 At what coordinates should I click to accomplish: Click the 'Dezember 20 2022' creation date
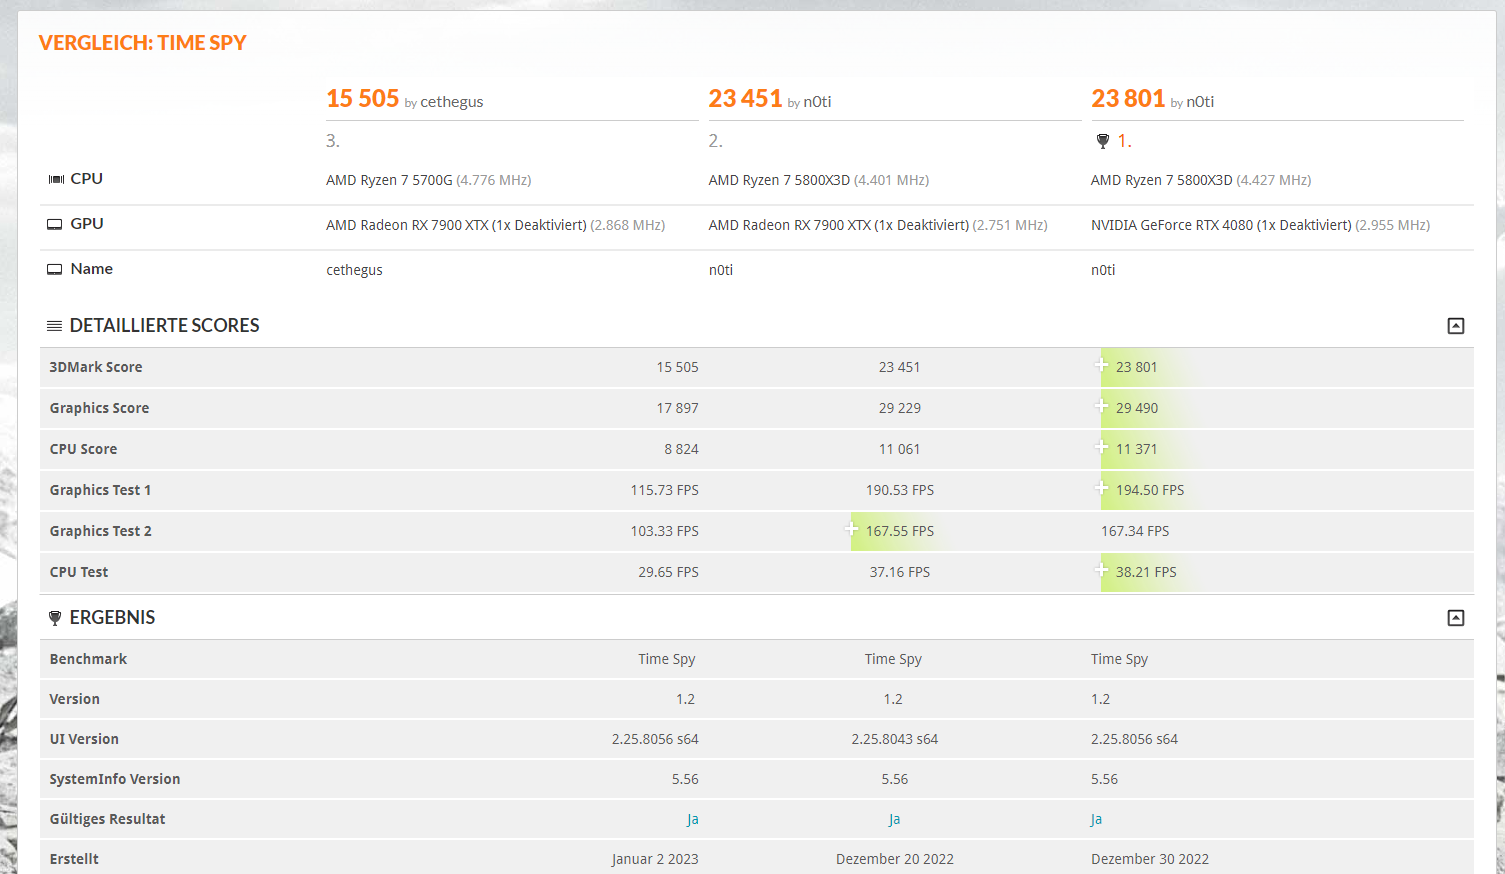[x=895, y=859]
